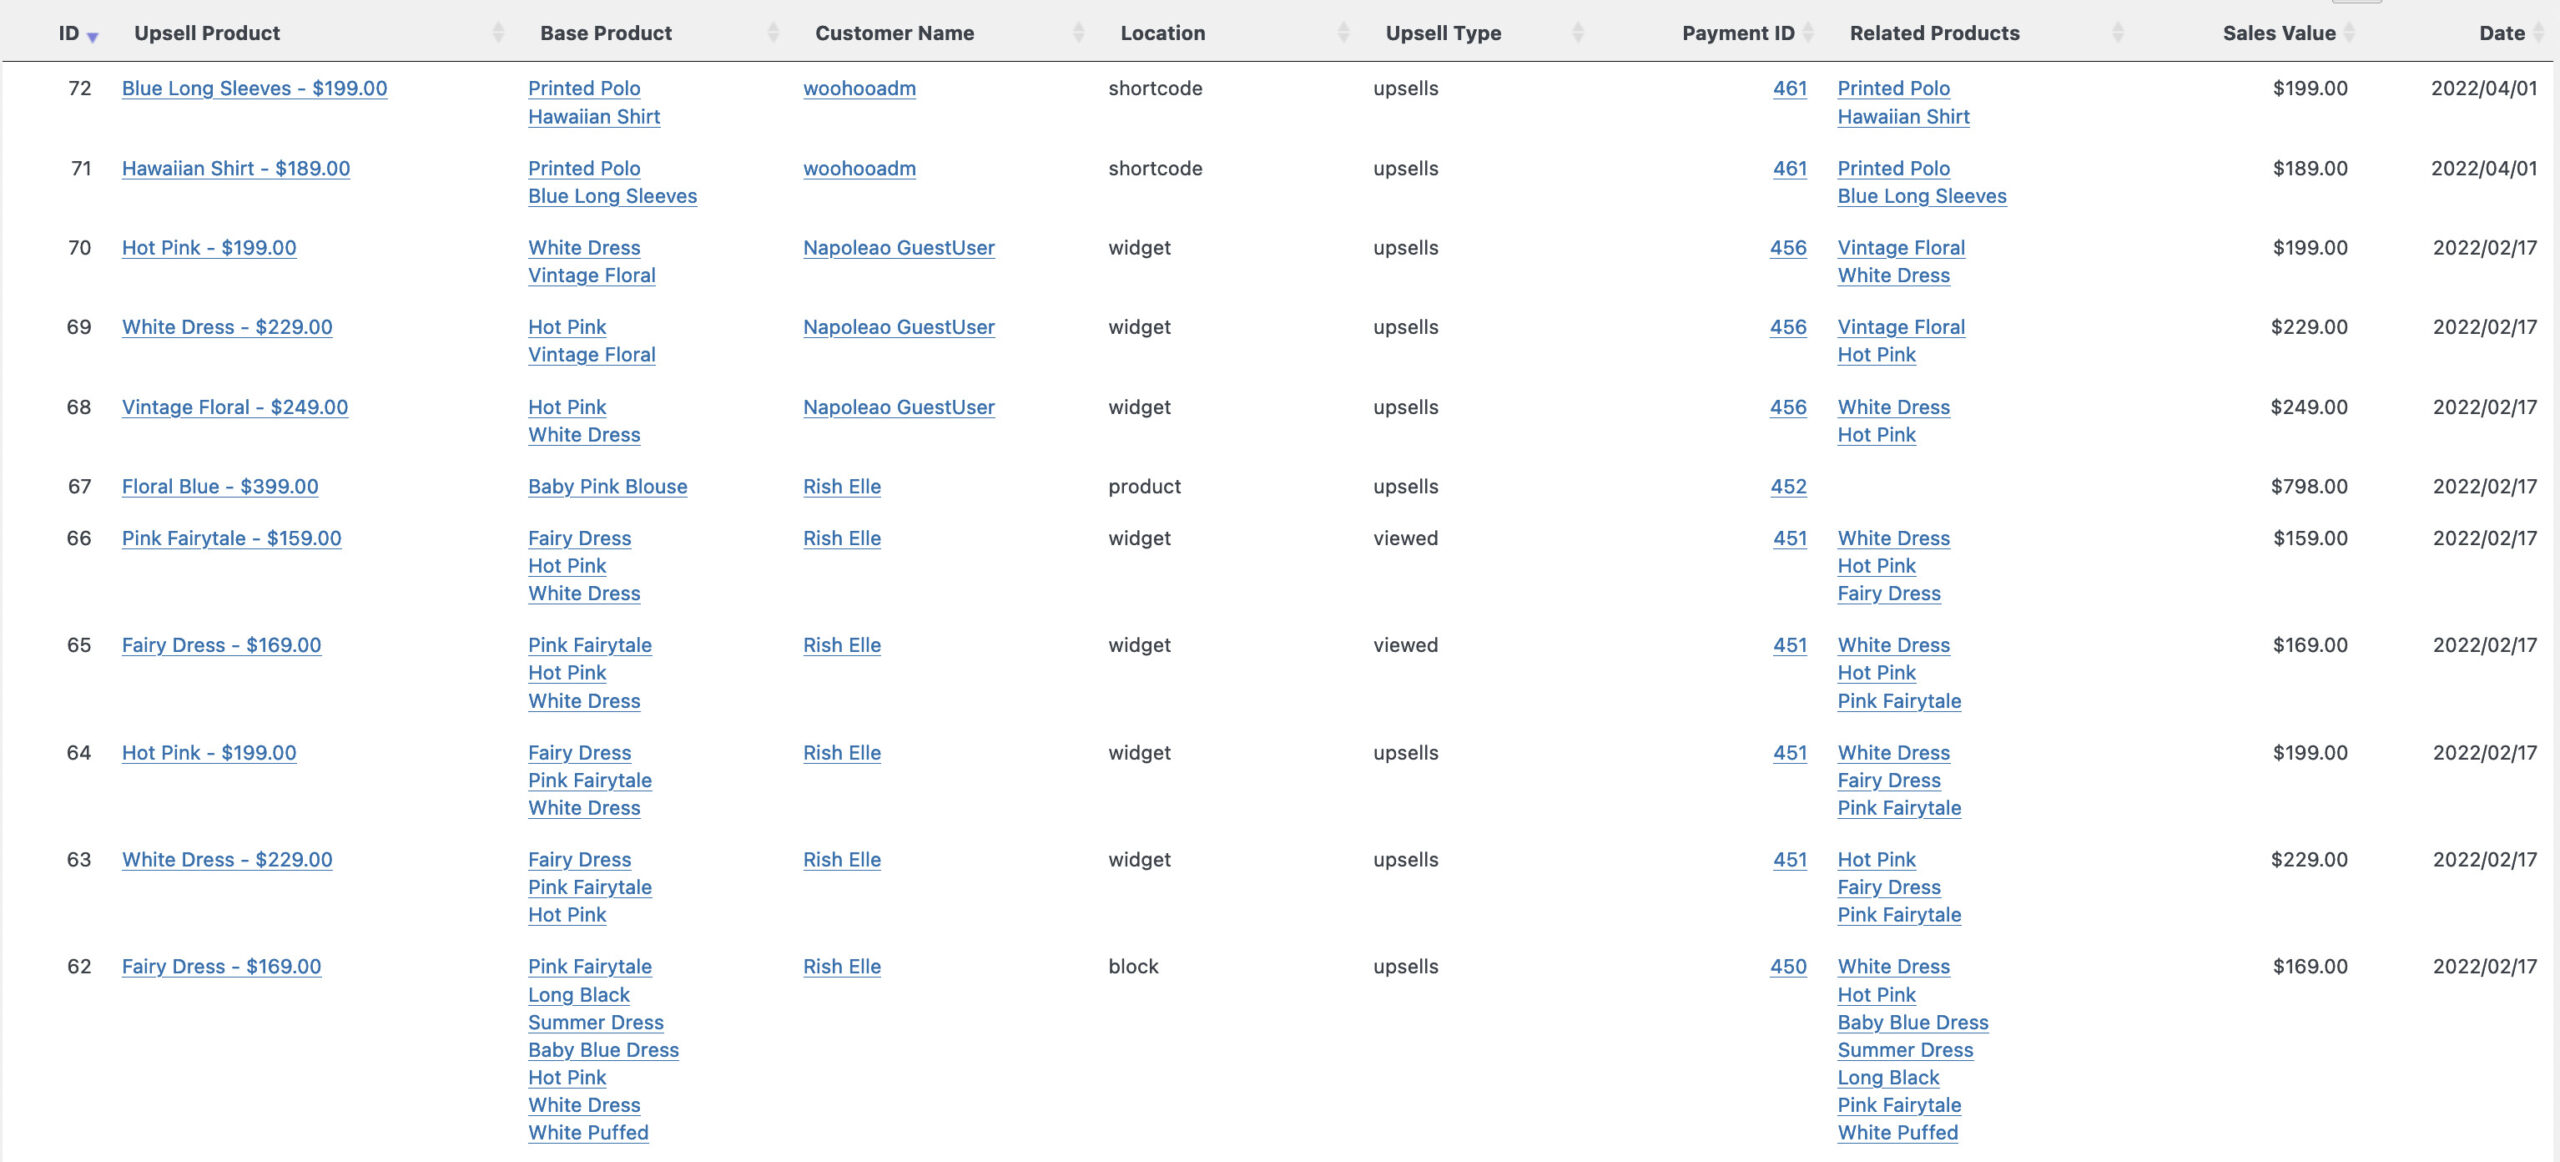The image size is (2560, 1162).
Task: Open White Puffed in Related Products column
Action: point(1897,1133)
